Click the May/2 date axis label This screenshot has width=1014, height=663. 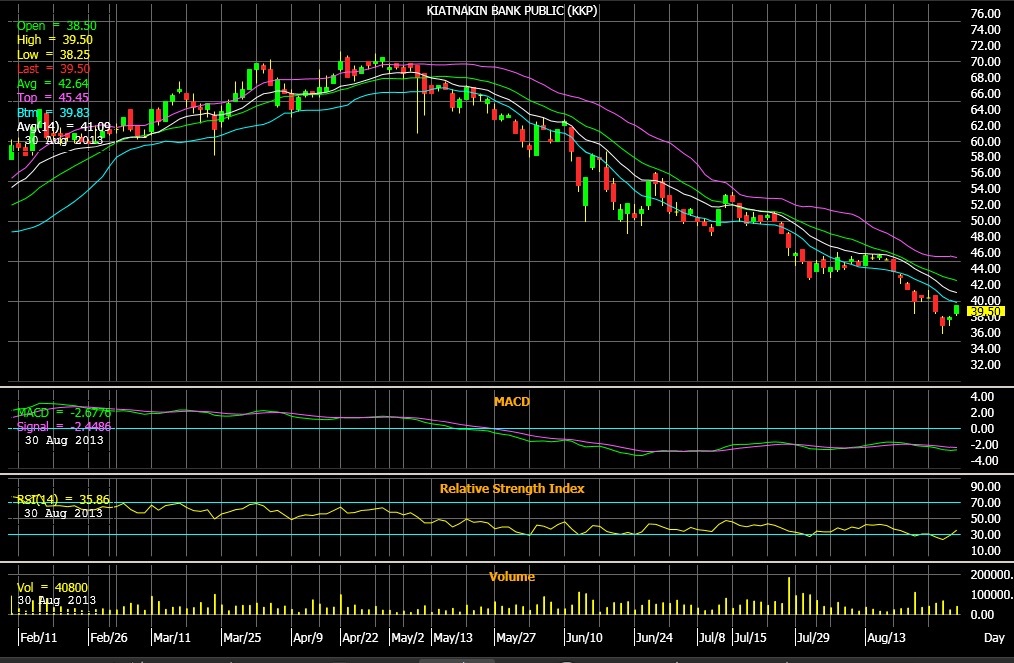click(x=407, y=638)
